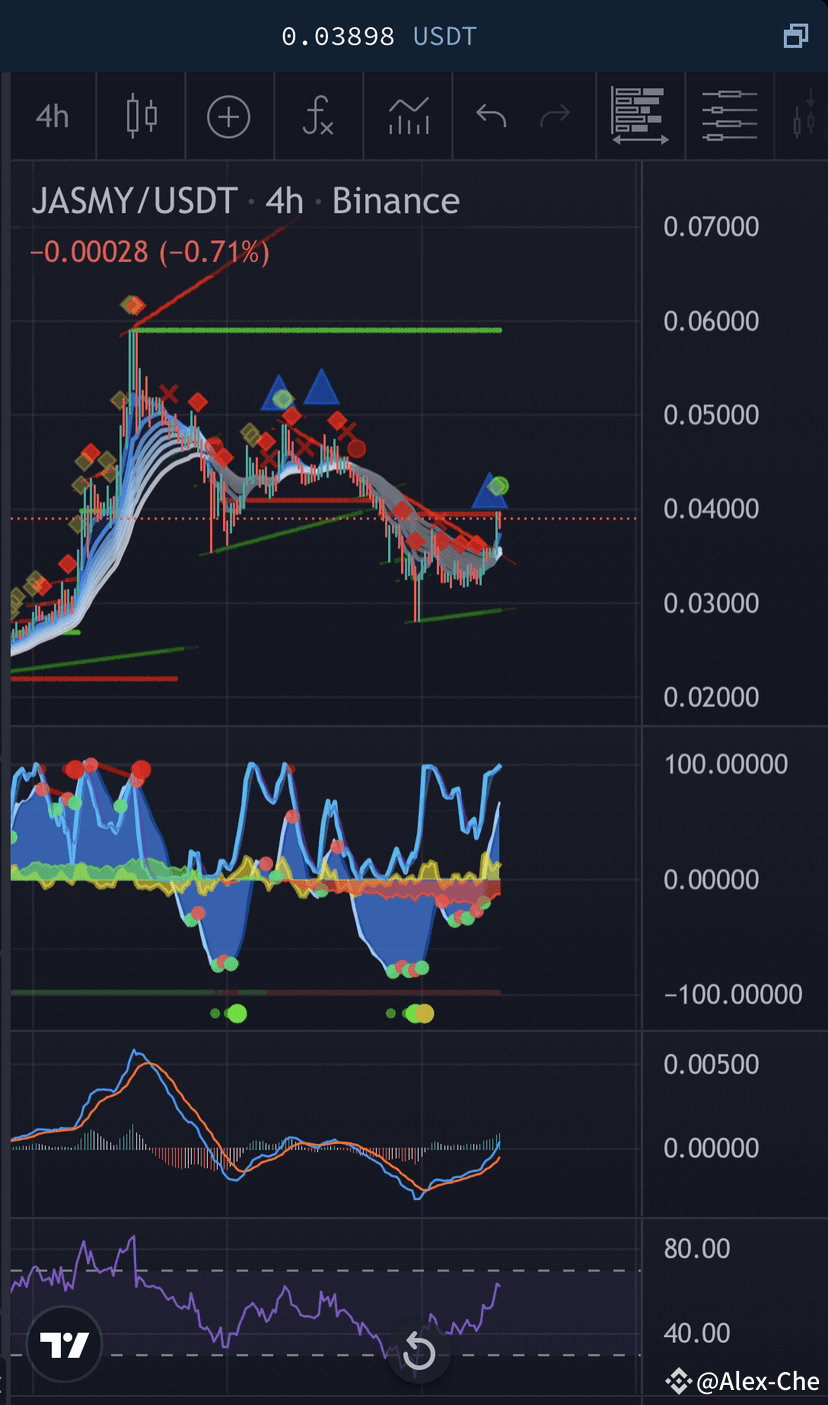This screenshot has width=828, height=1405.
Task: Click the redo arrow in the toolbar
Action: 556,116
